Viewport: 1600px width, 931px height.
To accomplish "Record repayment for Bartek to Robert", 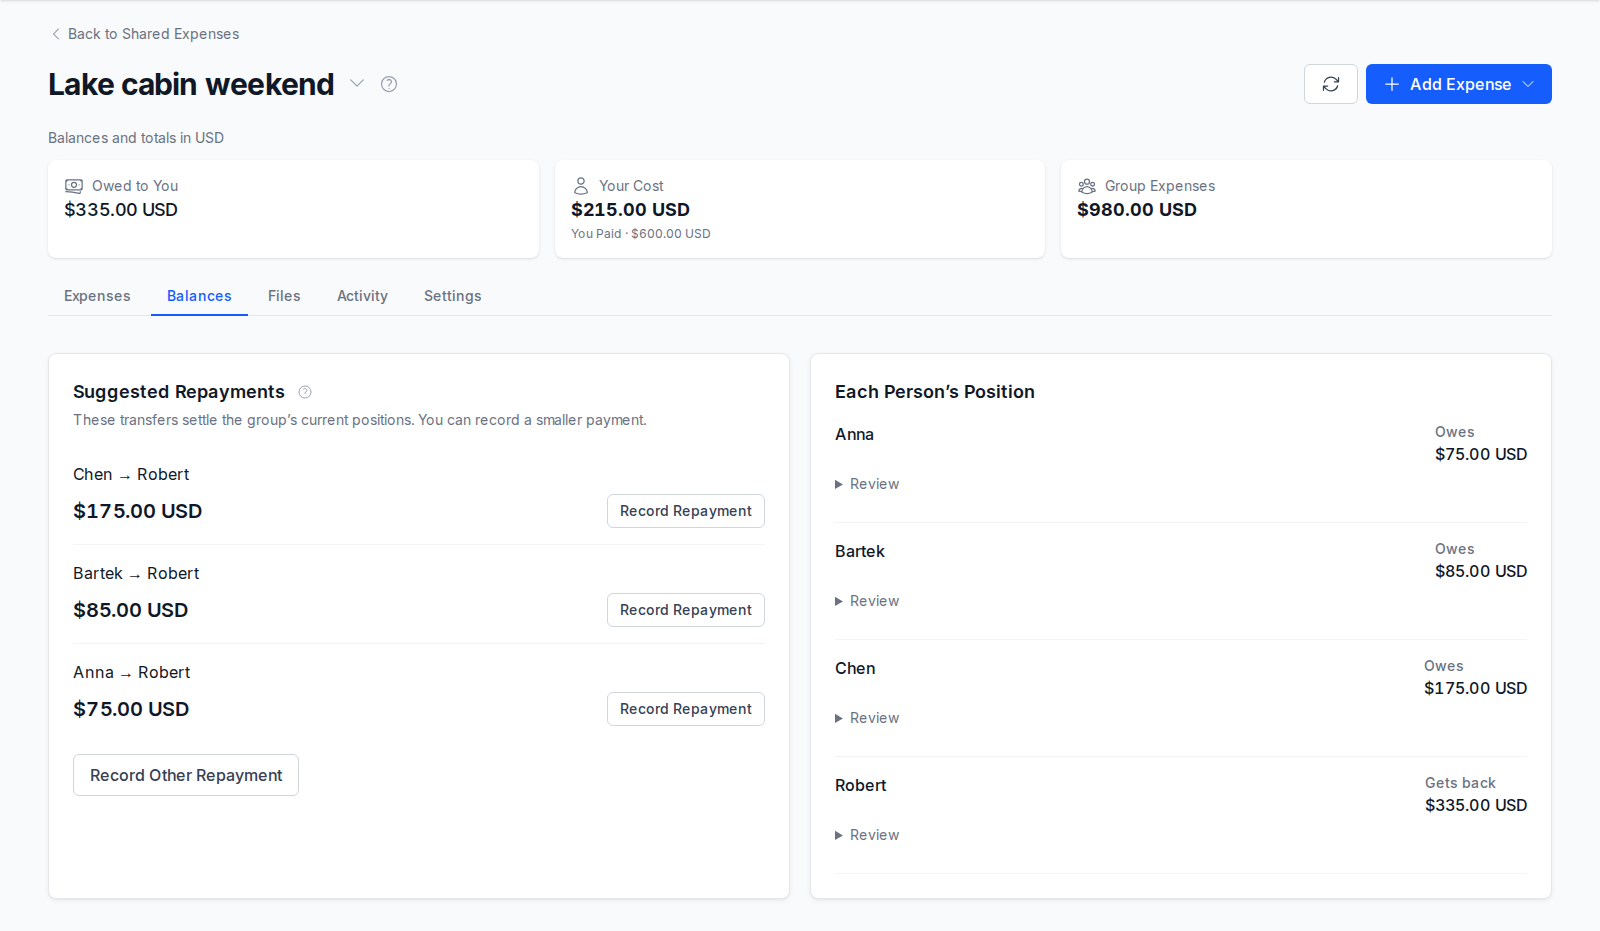I will [686, 610].
